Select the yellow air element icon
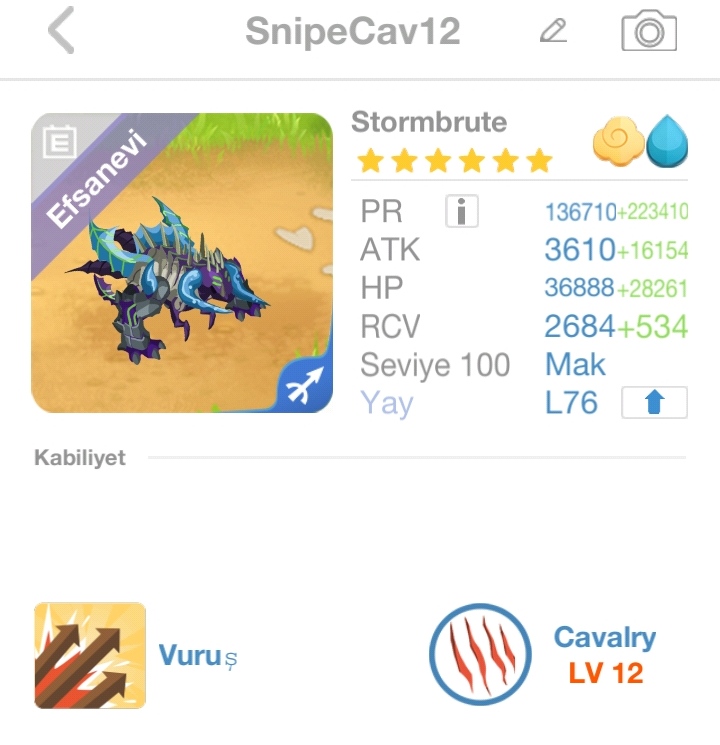Screen dimensions: 720x745 618,141
